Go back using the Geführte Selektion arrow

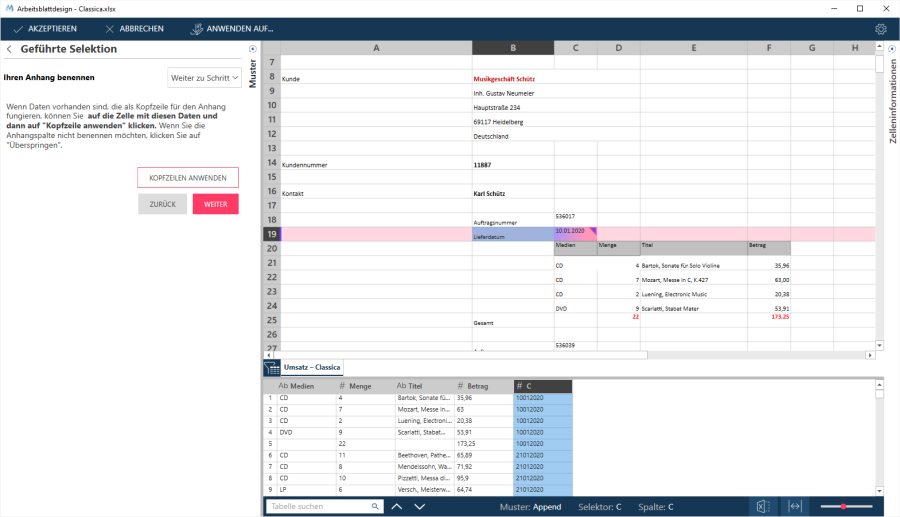tap(9, 49)
